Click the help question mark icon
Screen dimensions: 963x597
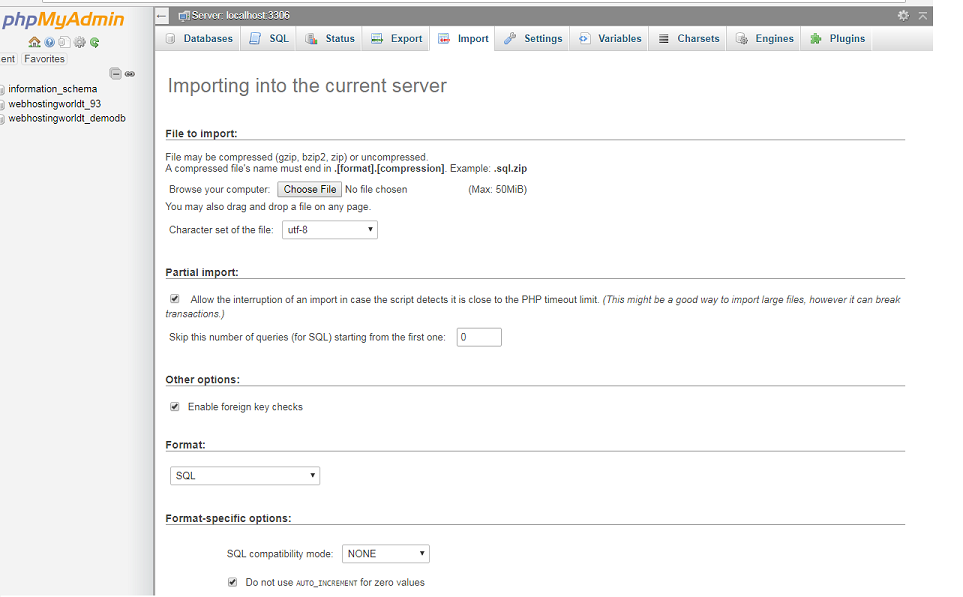49,43
